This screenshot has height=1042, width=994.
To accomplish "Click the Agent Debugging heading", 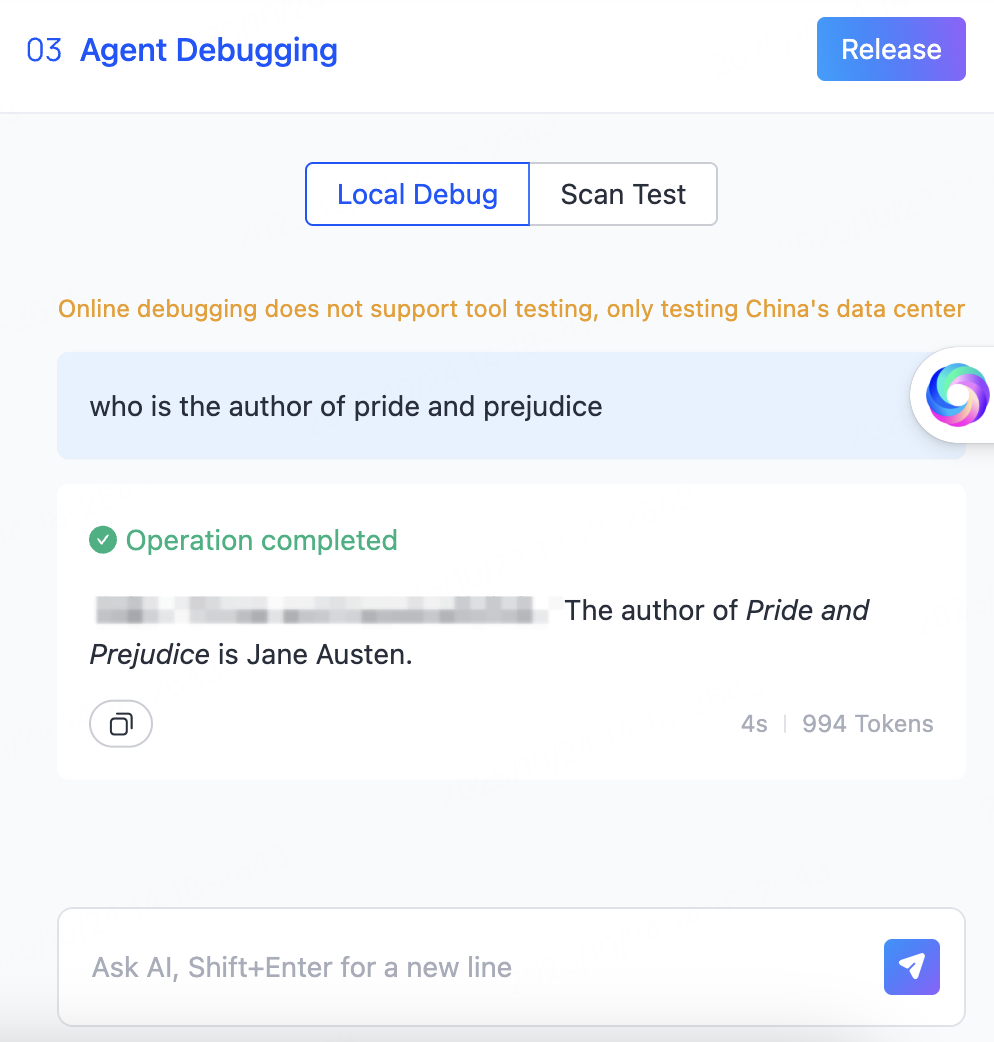I will [x=209, y=50].
